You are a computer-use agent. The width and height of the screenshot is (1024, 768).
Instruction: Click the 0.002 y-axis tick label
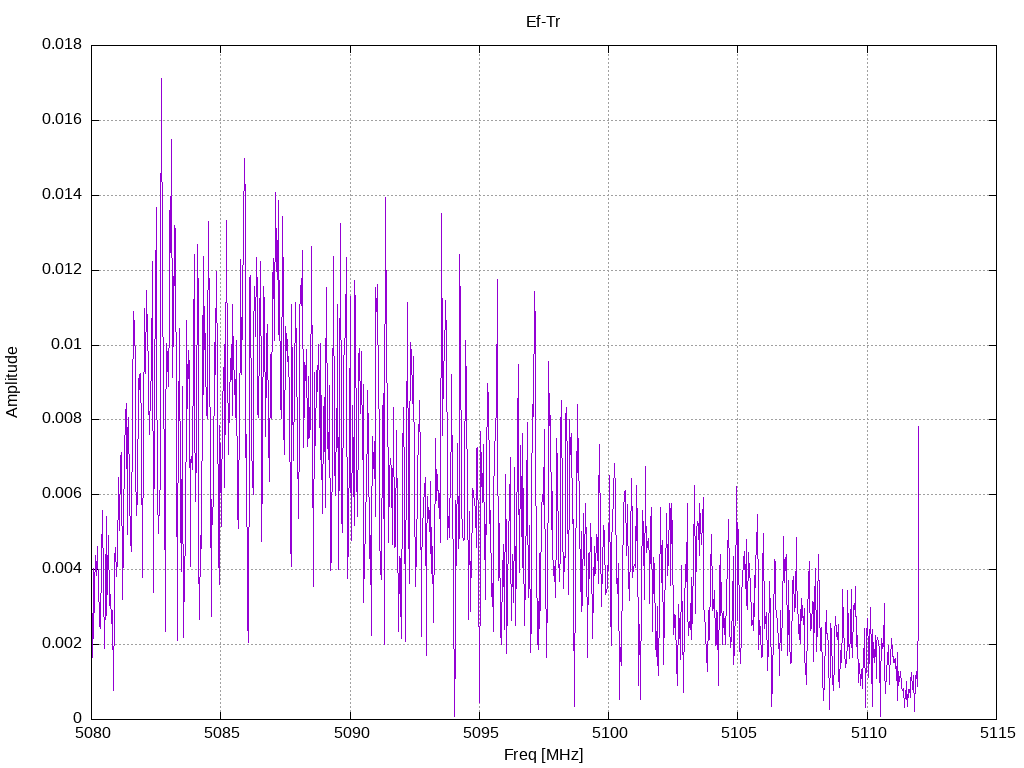[62, 643]
